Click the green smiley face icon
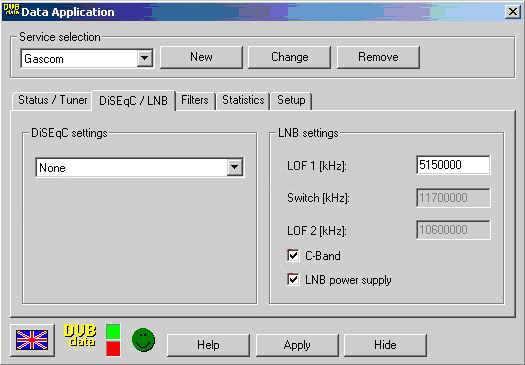525x365 pixels. coord(143,340)
